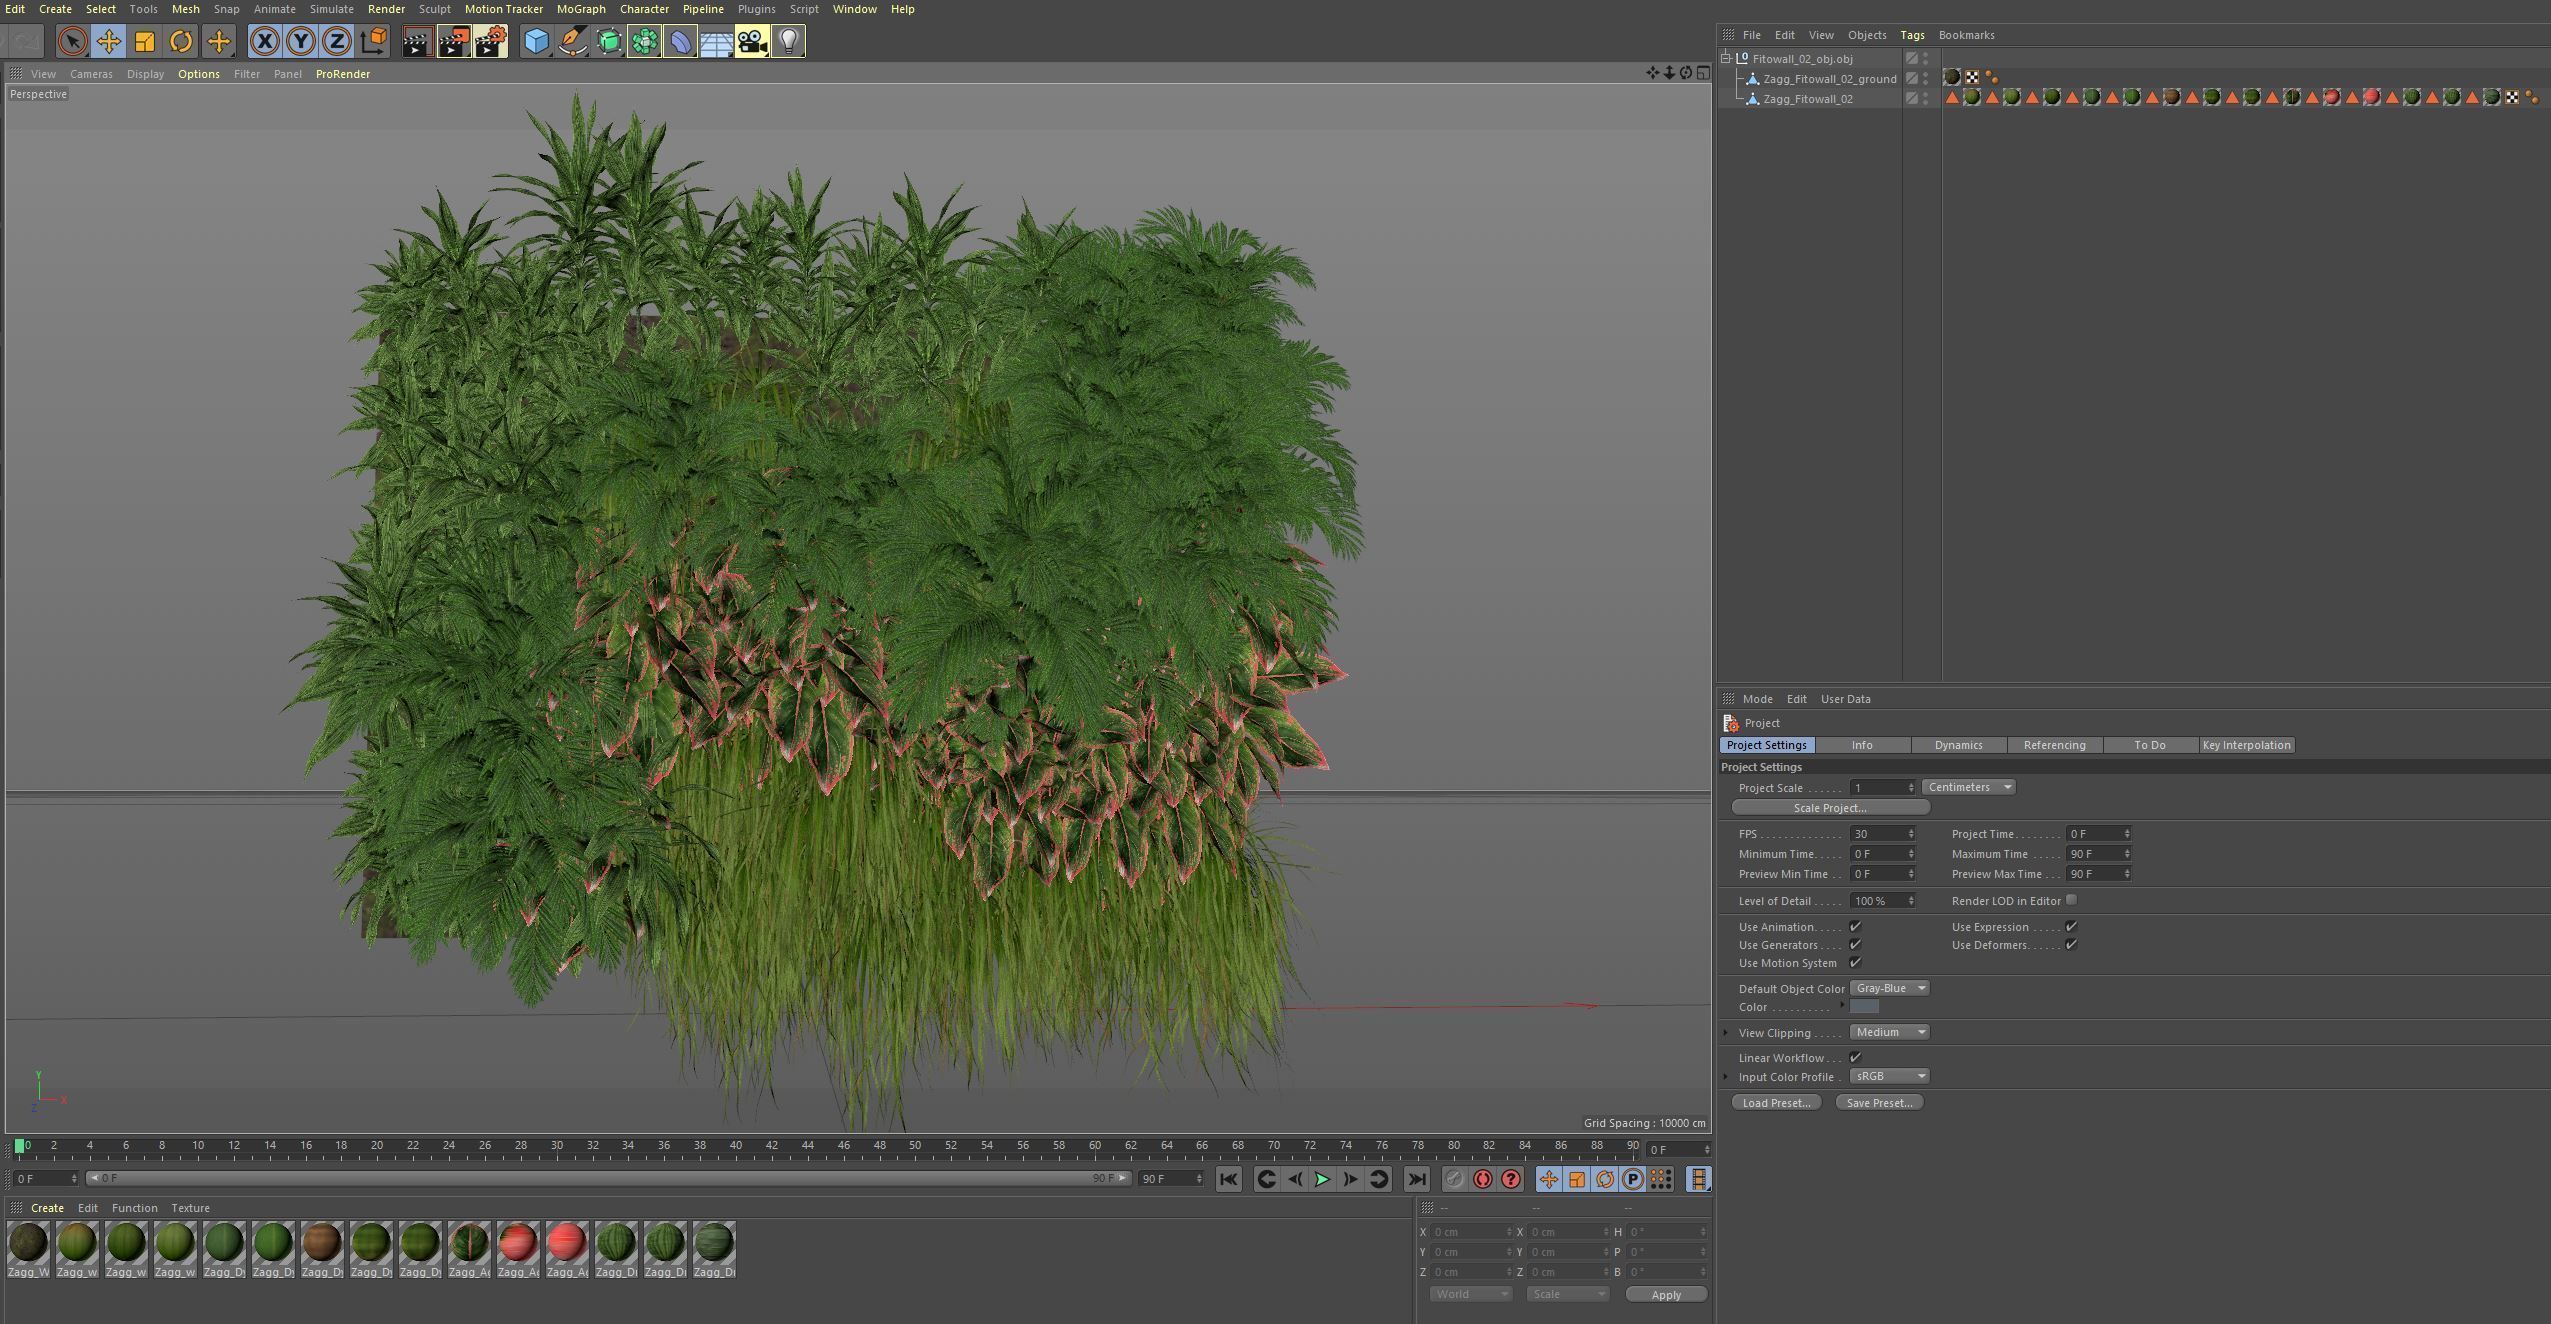Go to end of animation

(x=1416, y=1179)
